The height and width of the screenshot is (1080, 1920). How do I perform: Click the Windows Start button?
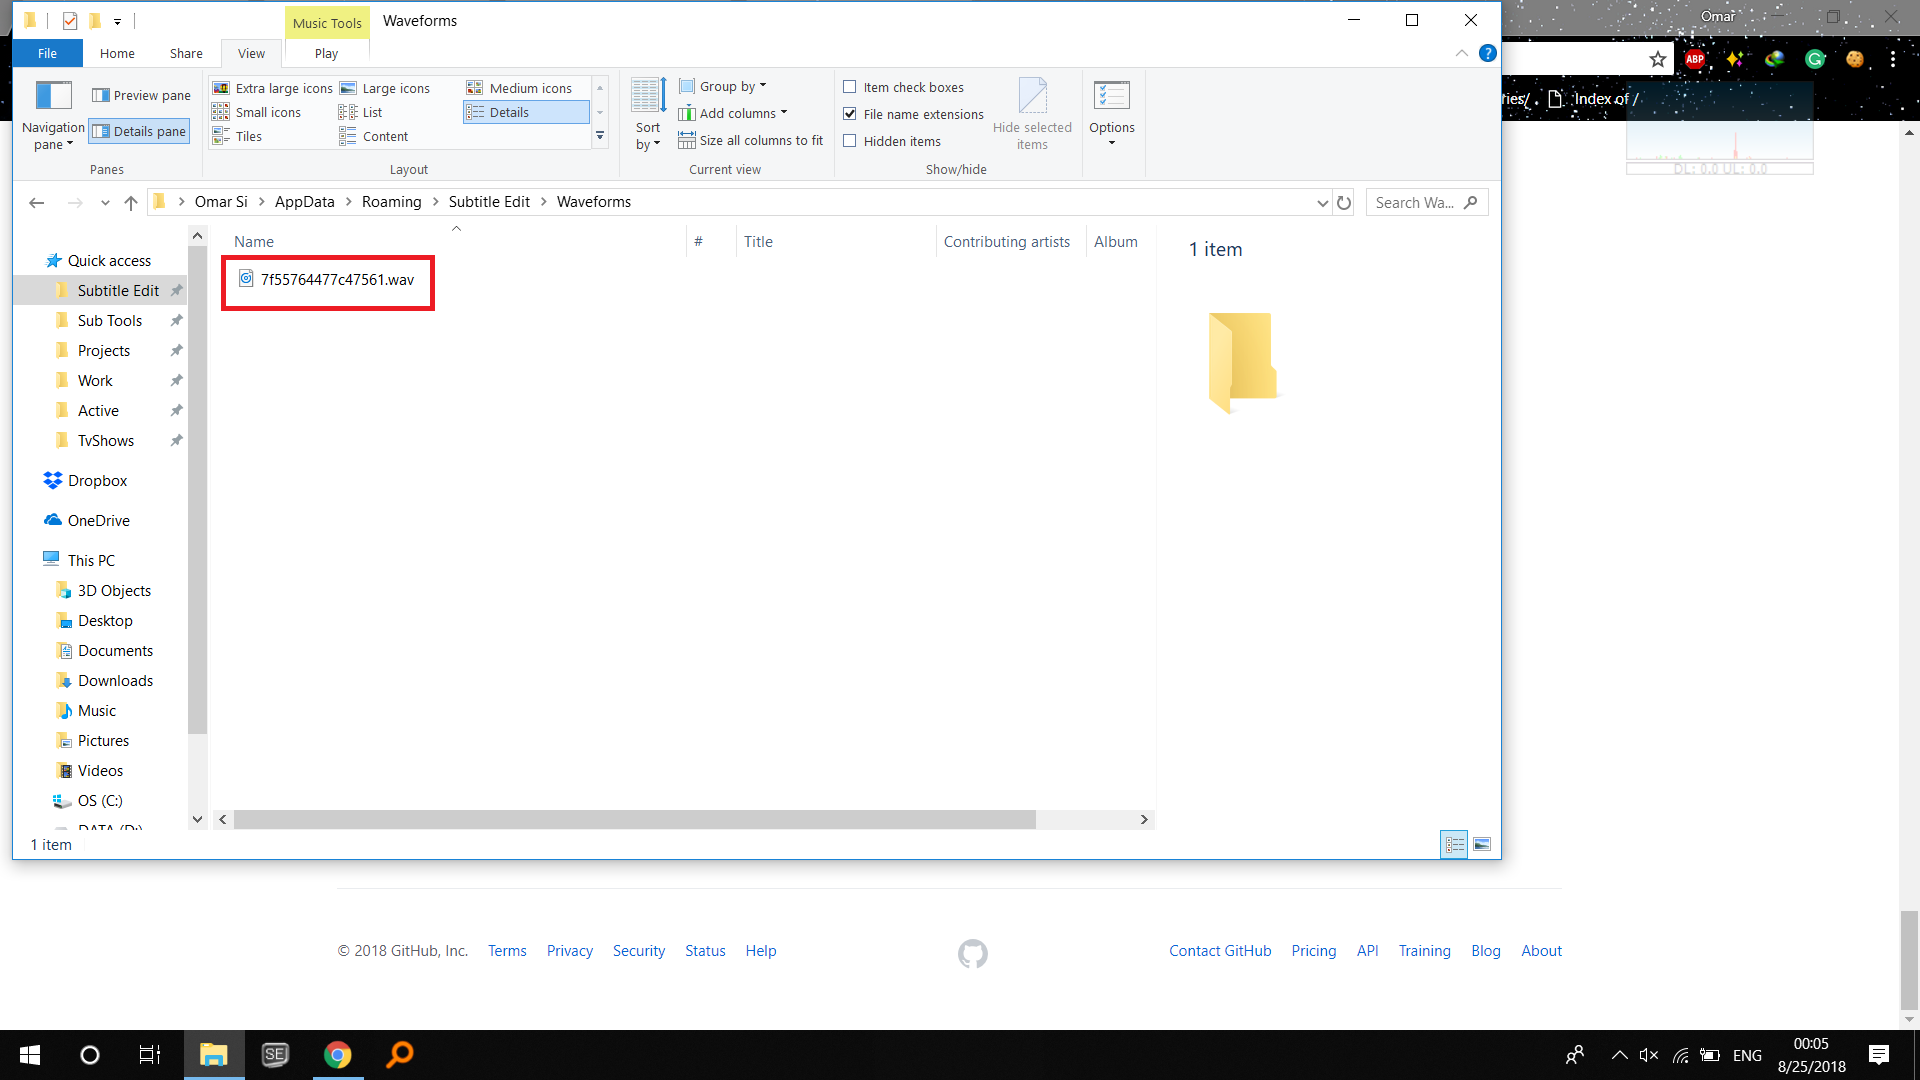[x=30, y=1055]
